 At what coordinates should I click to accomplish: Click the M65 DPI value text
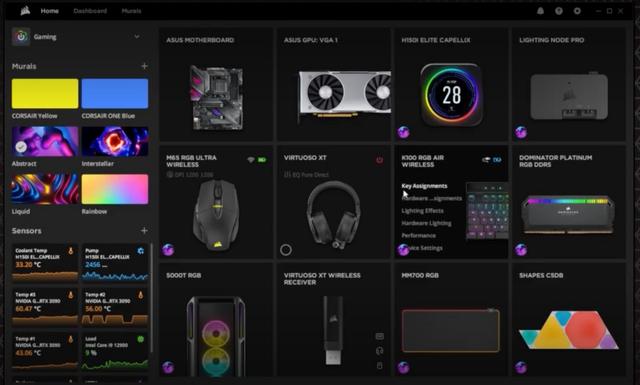coord(195,175)
